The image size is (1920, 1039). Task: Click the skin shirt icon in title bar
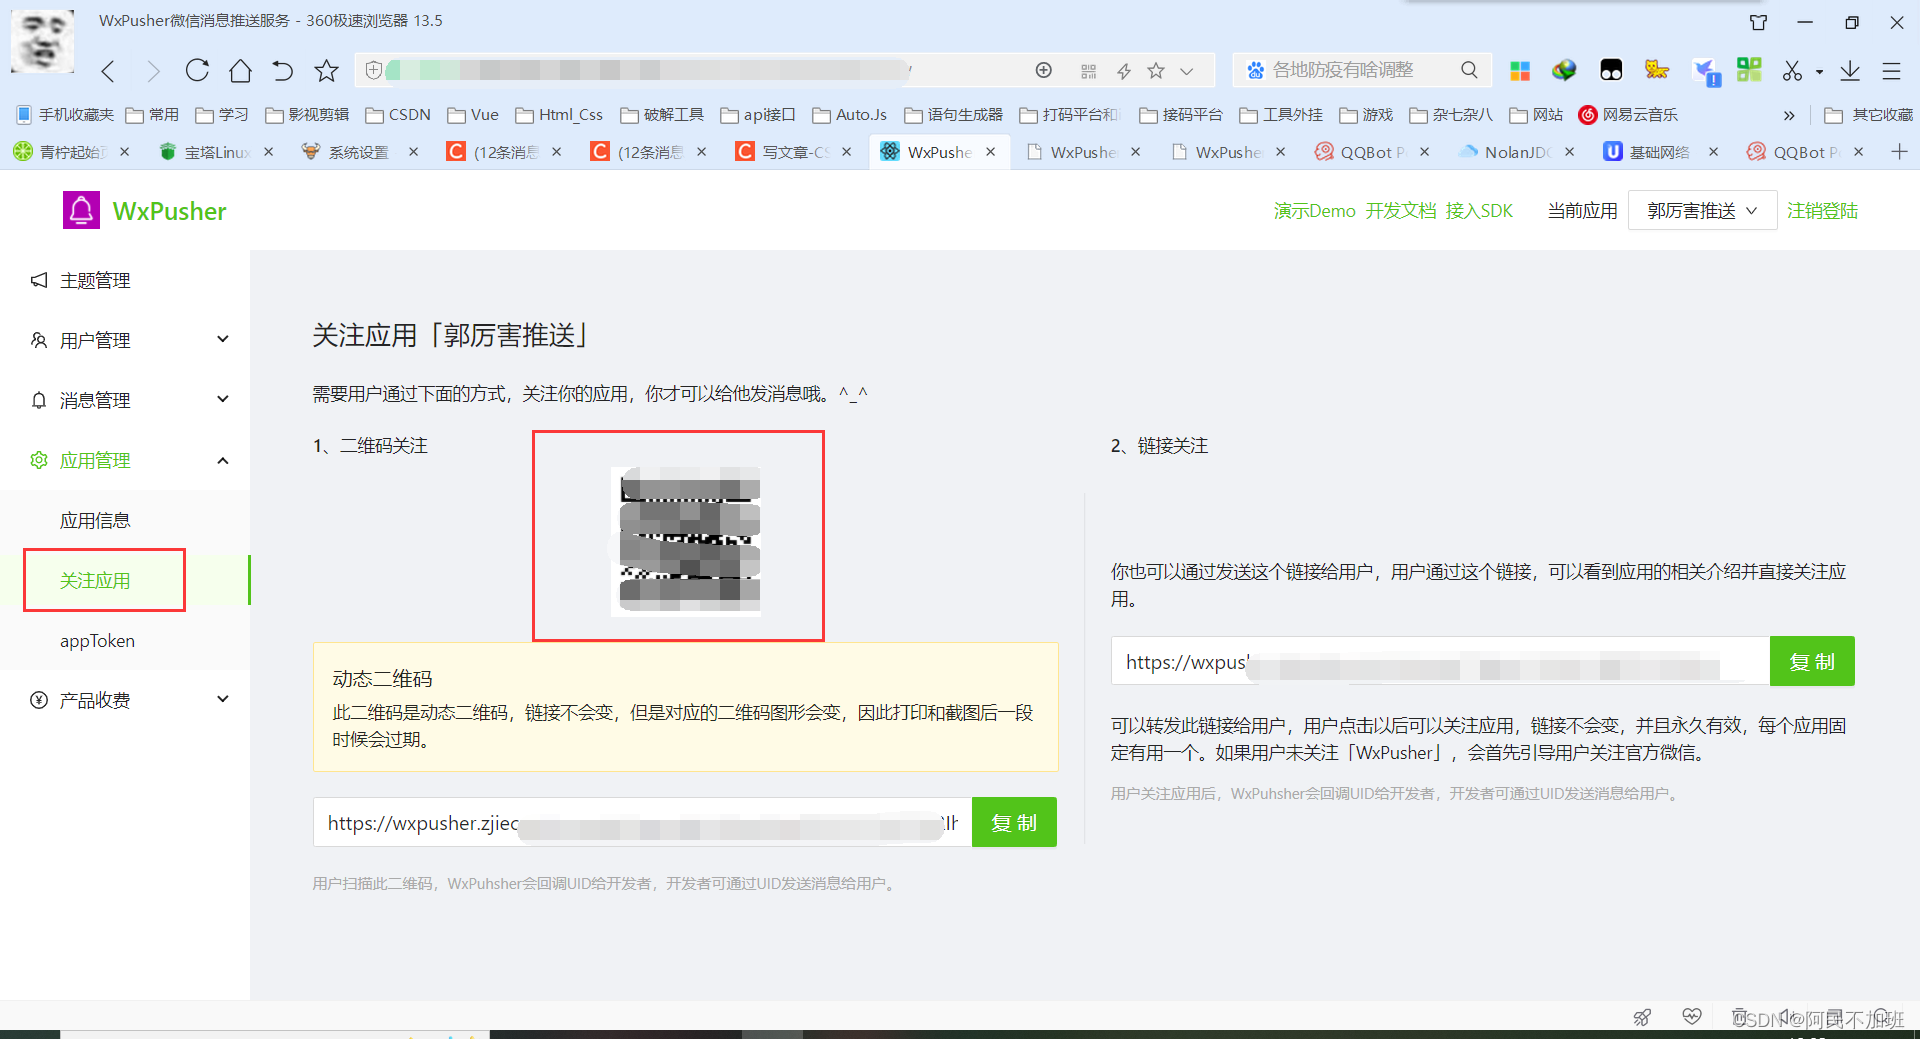coord(1758,22)
